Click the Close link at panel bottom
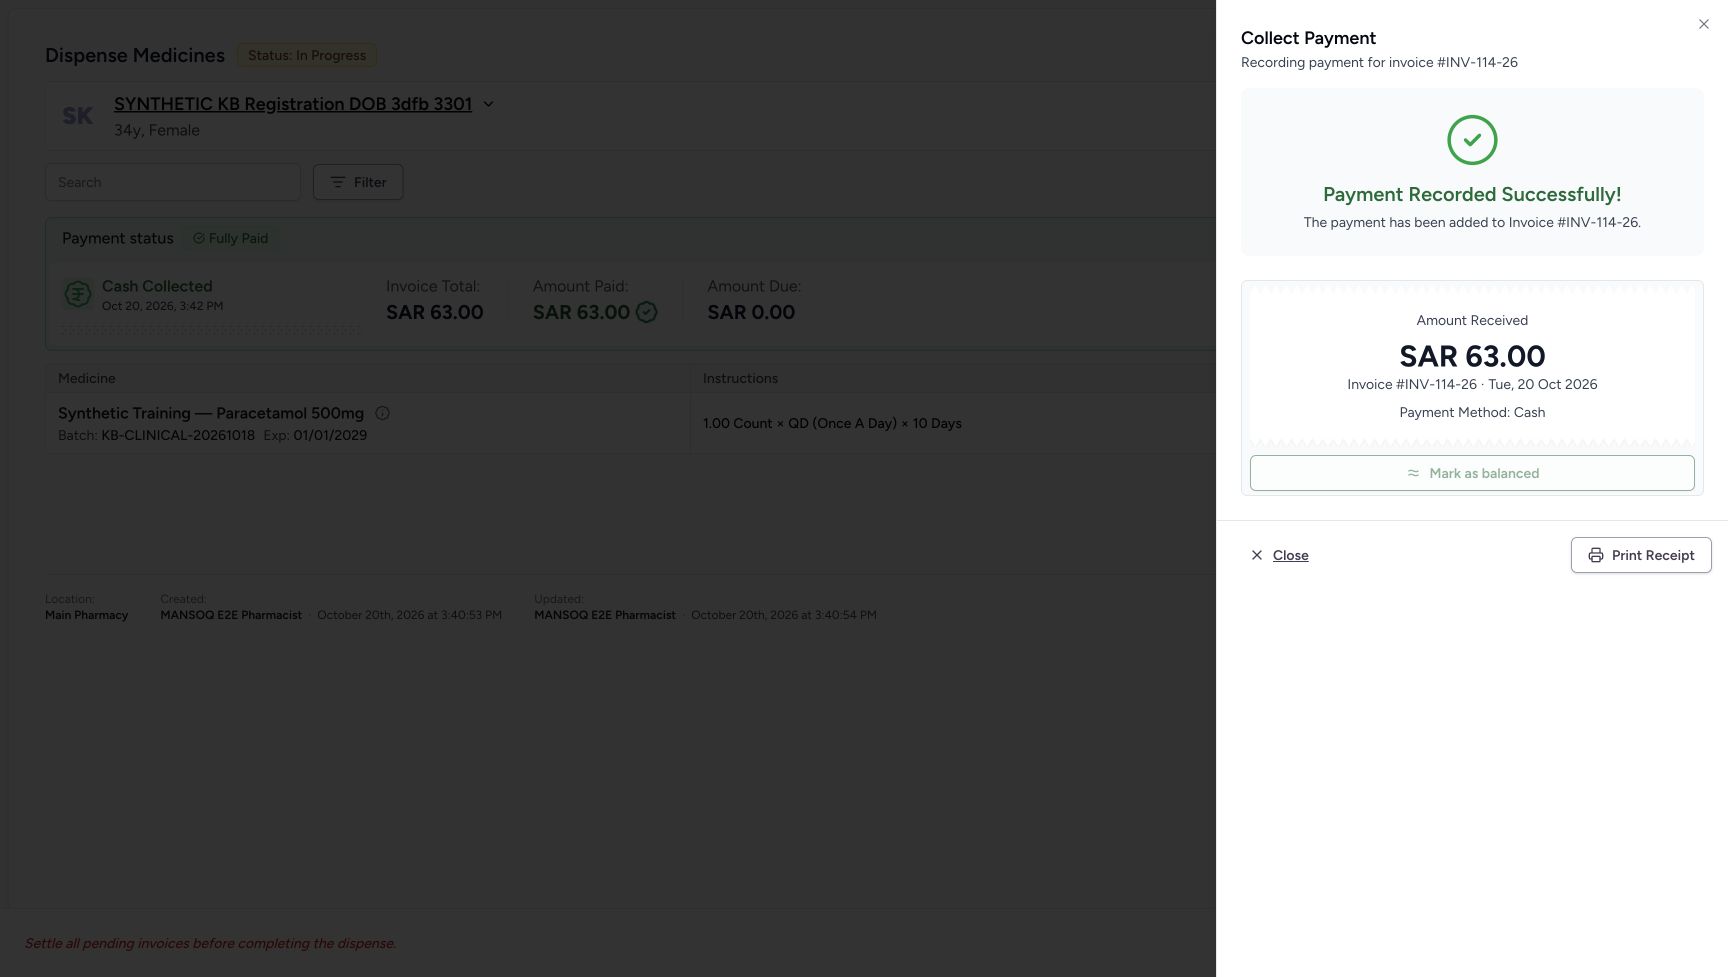This screenshot has width=1728, height=977. [1290, 555]
